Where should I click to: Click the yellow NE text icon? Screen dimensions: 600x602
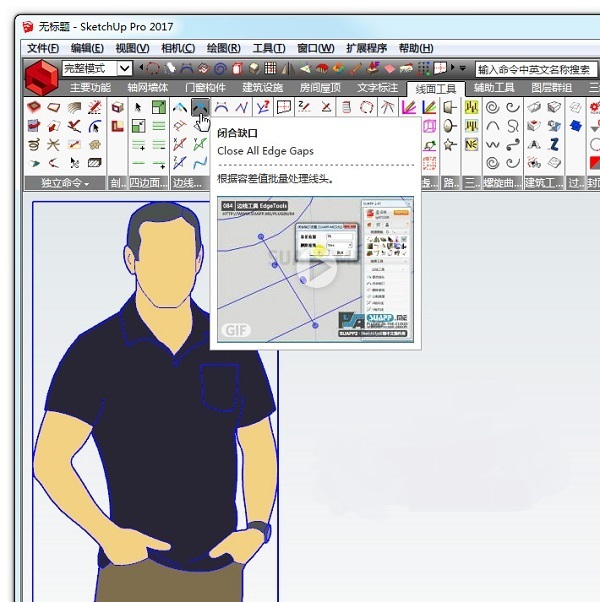coord(471,144)
